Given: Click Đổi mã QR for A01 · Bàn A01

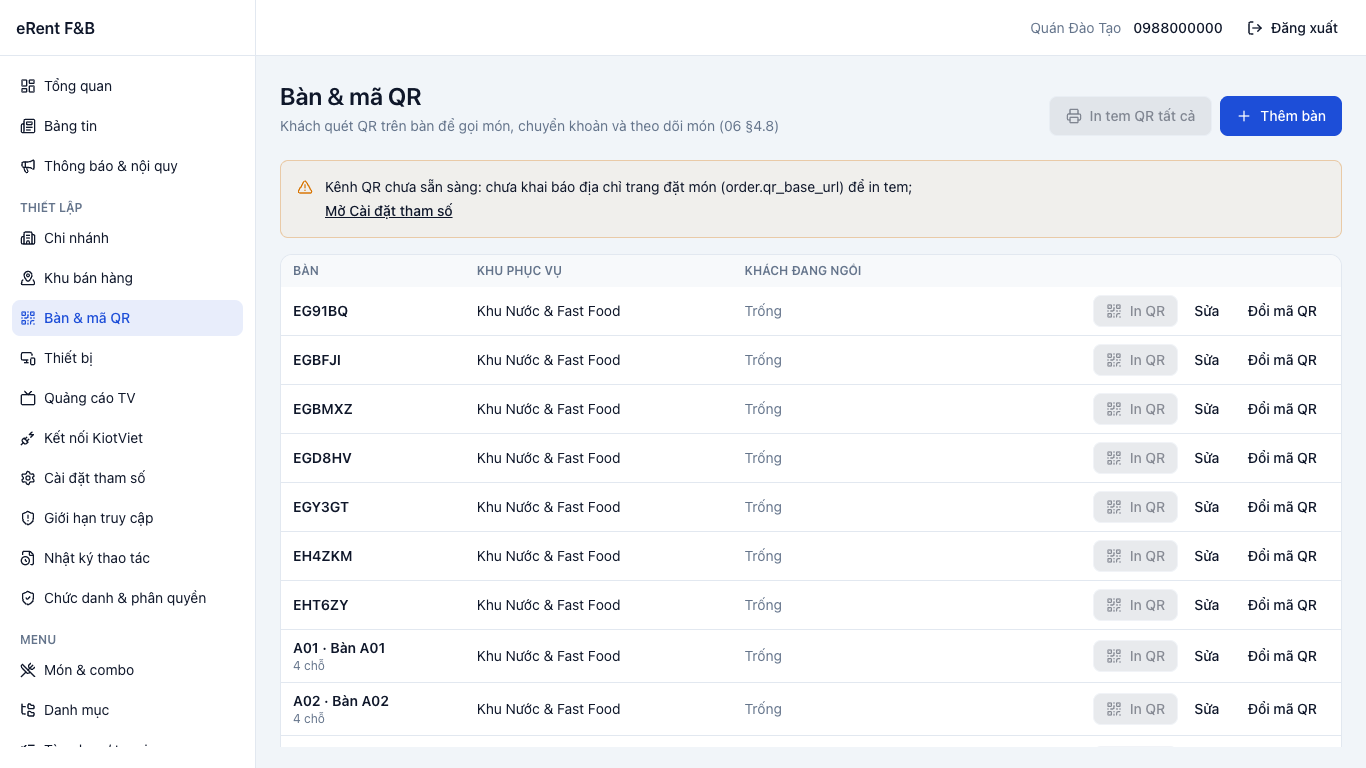Looking at the screenshot, I should coord(1282,656).
